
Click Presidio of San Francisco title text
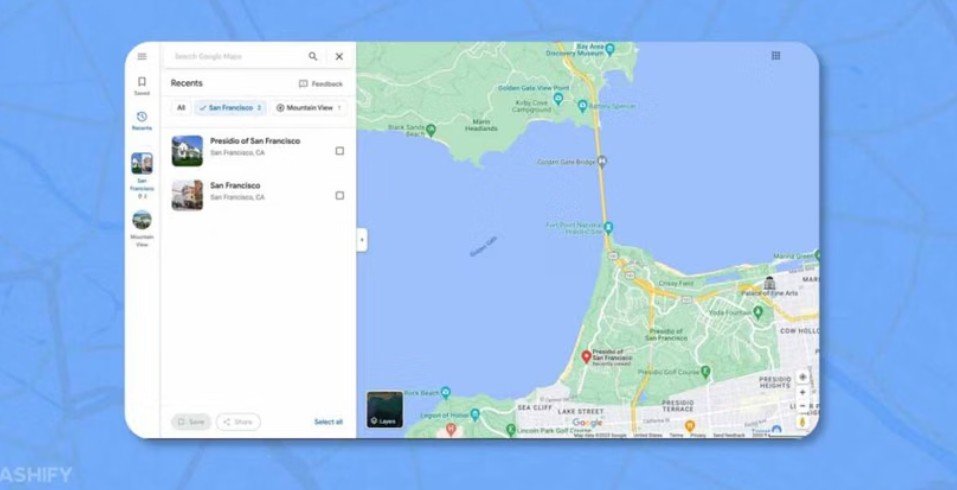click(x=255, y=141)
